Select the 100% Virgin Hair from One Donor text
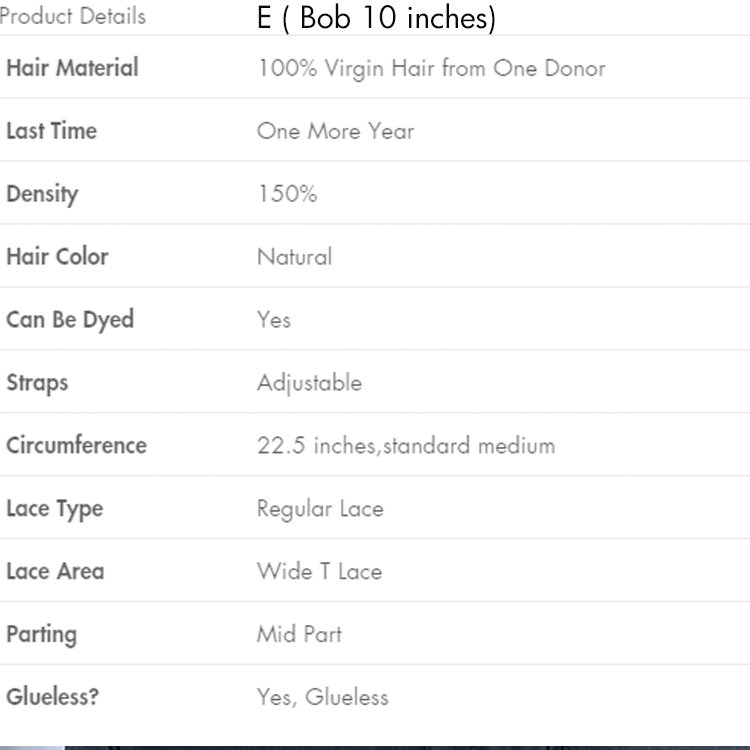Viewport: 750px width, 750px height. (x=431, y=69)
